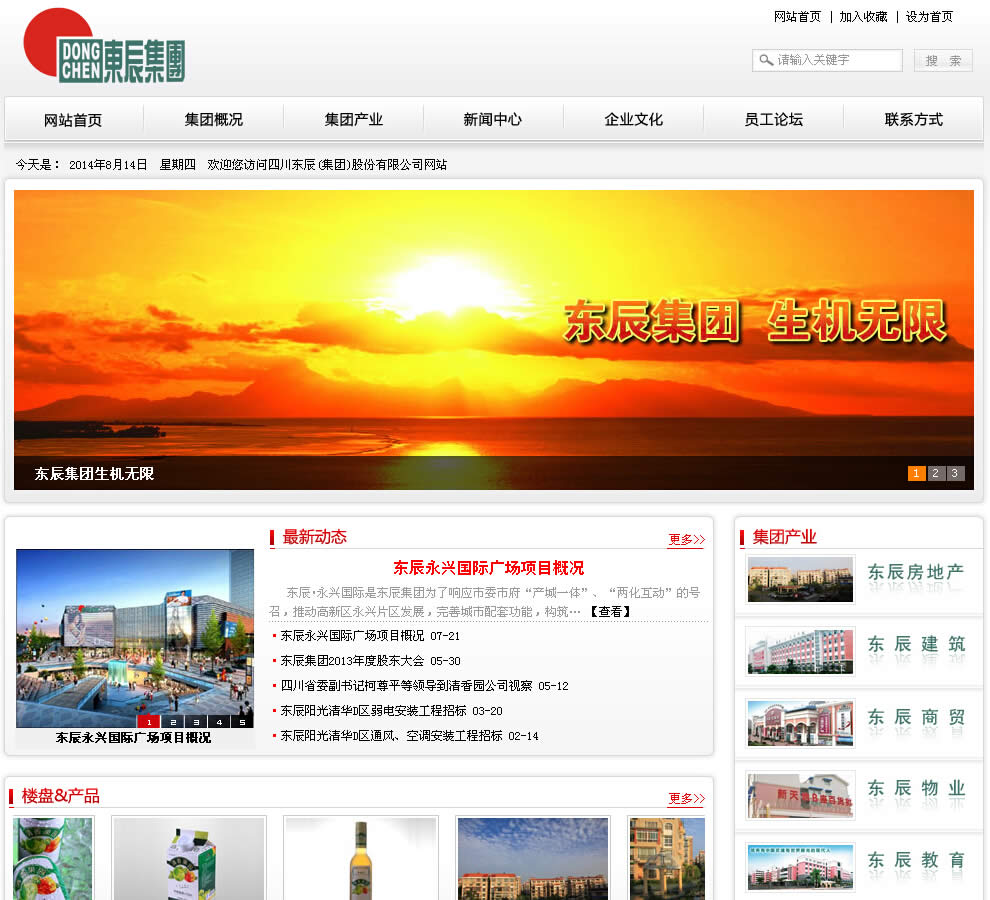Click the Dongchen Group logo
This screenshot has height=900, width=990.
[x=104, y=47]
